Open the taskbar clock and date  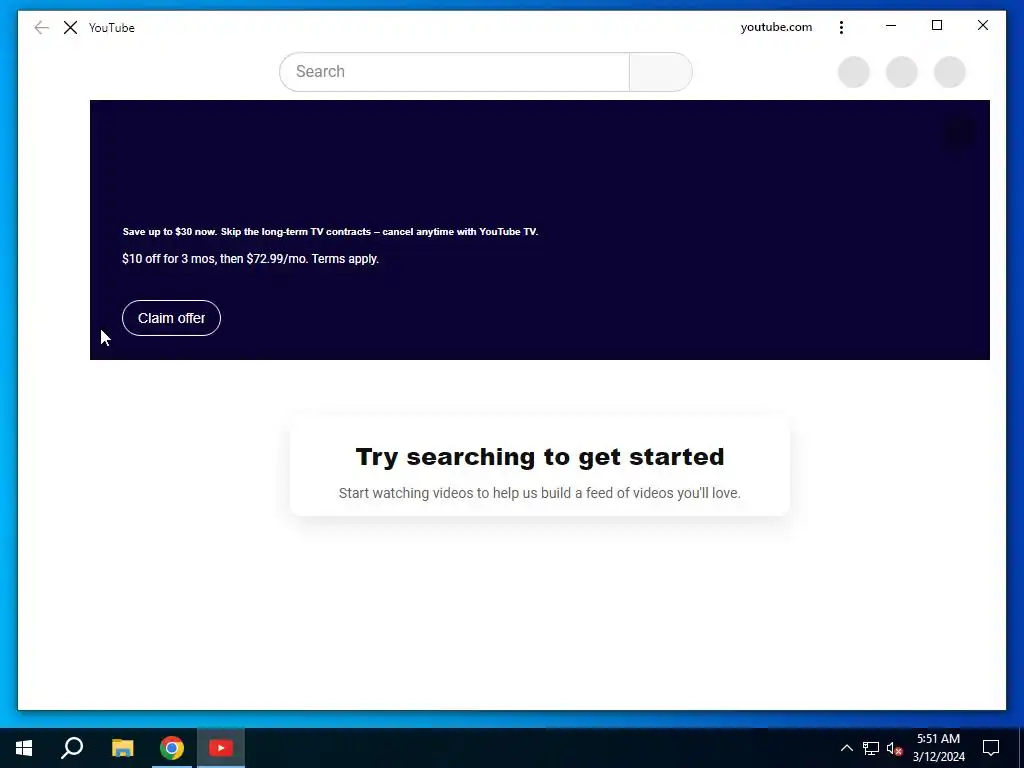(938, 748)
